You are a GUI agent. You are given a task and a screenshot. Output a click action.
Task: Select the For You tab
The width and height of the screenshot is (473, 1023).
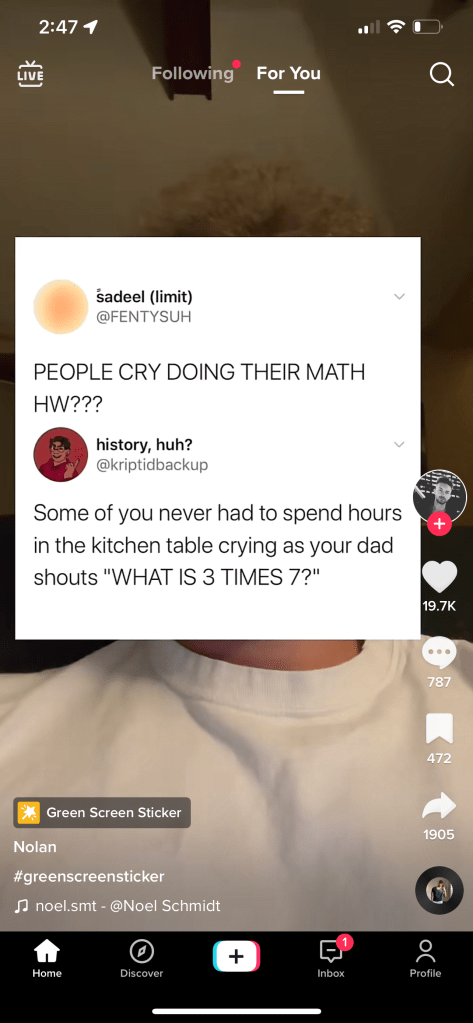pyautogui.click(x=288, y=73)
